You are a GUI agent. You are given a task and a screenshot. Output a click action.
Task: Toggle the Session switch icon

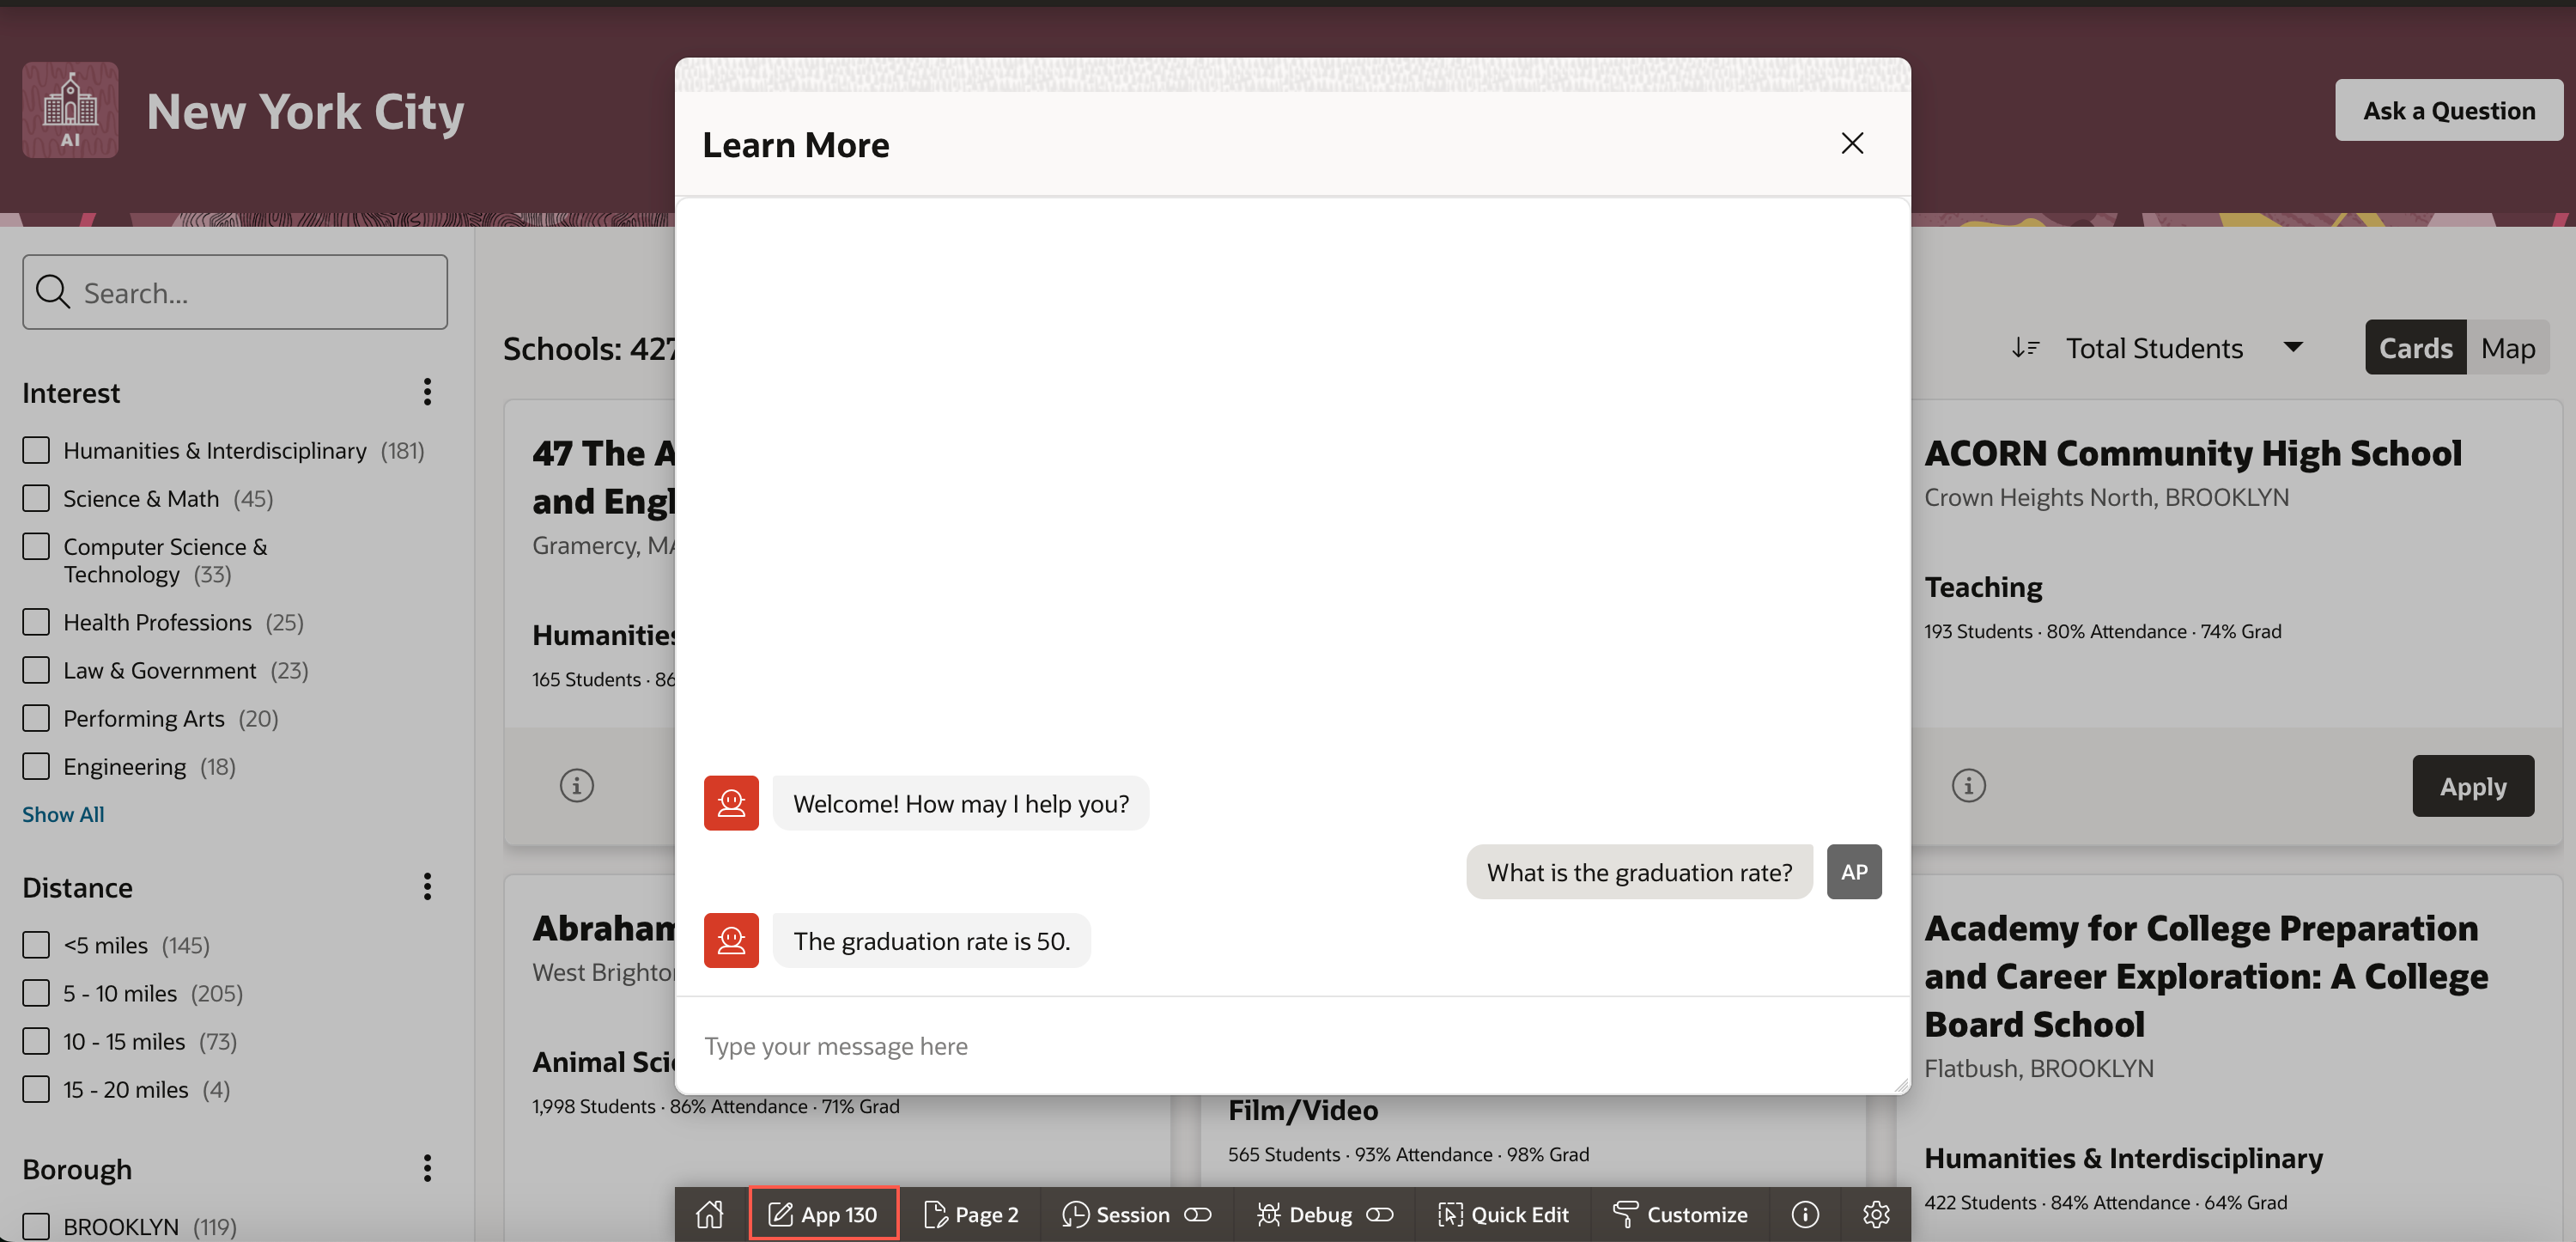1198,1214
